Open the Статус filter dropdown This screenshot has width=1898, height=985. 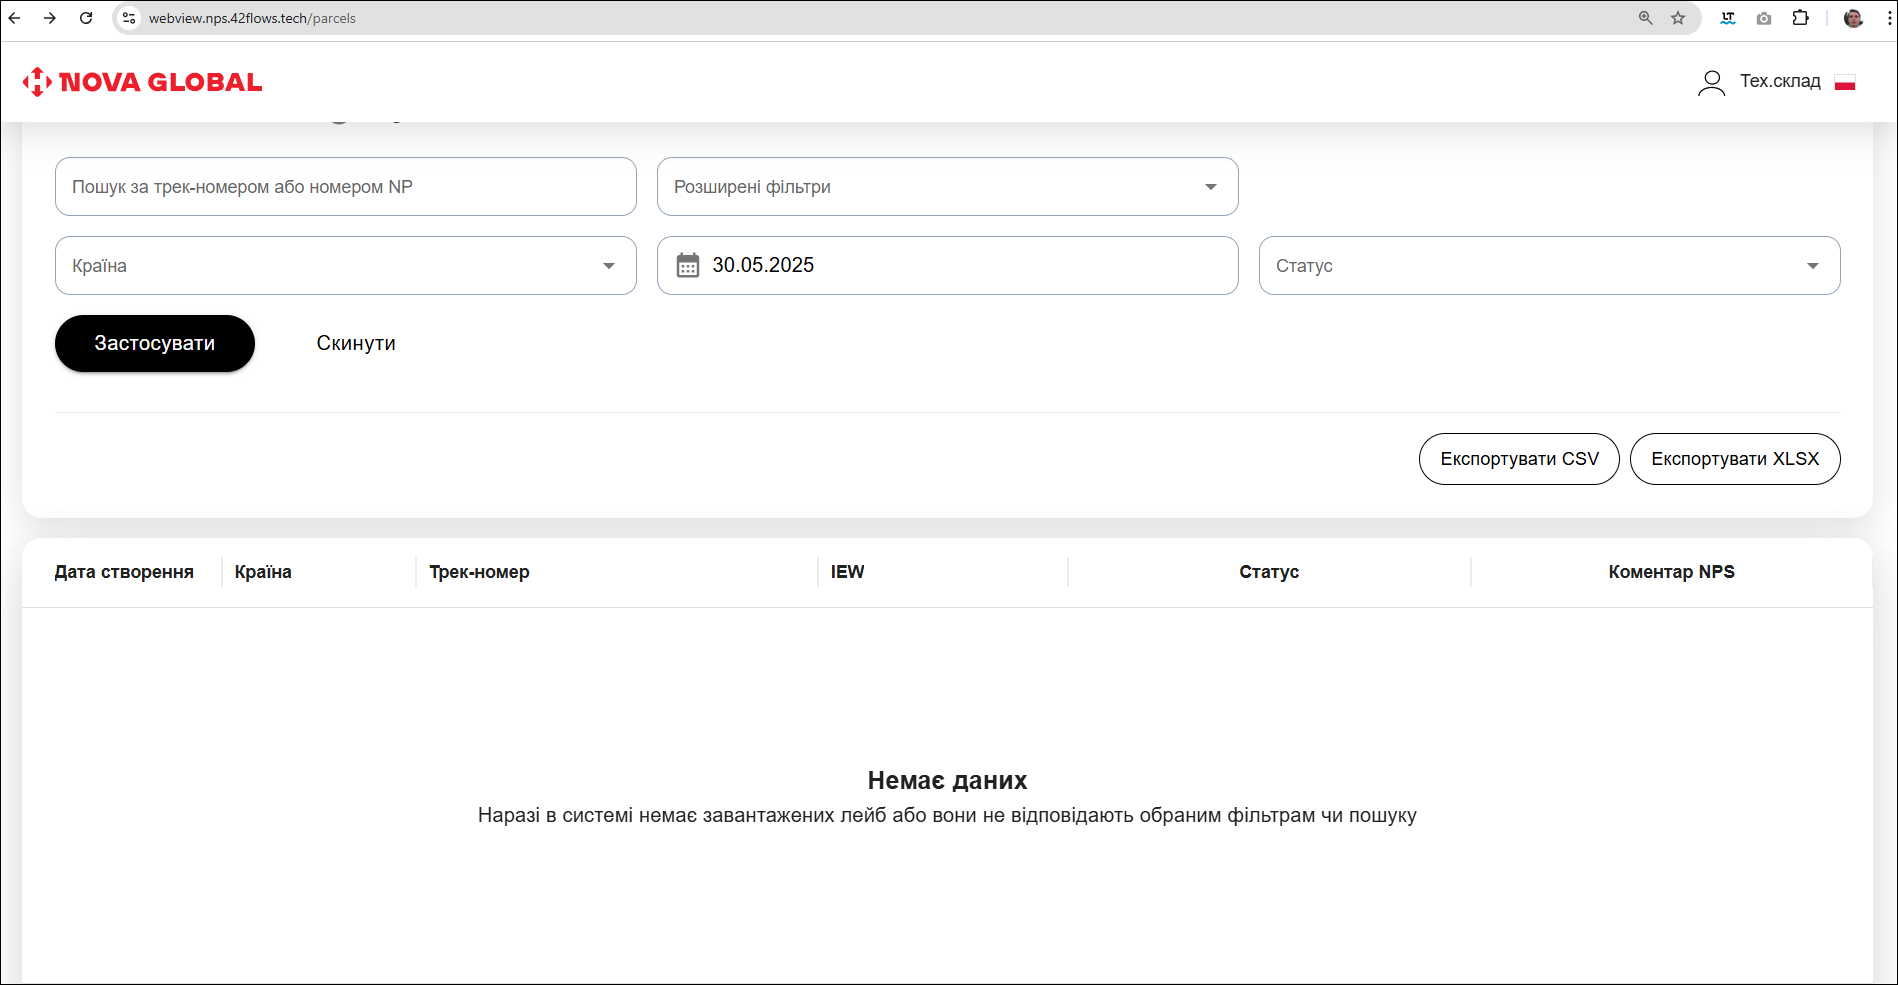point(1548,266)
